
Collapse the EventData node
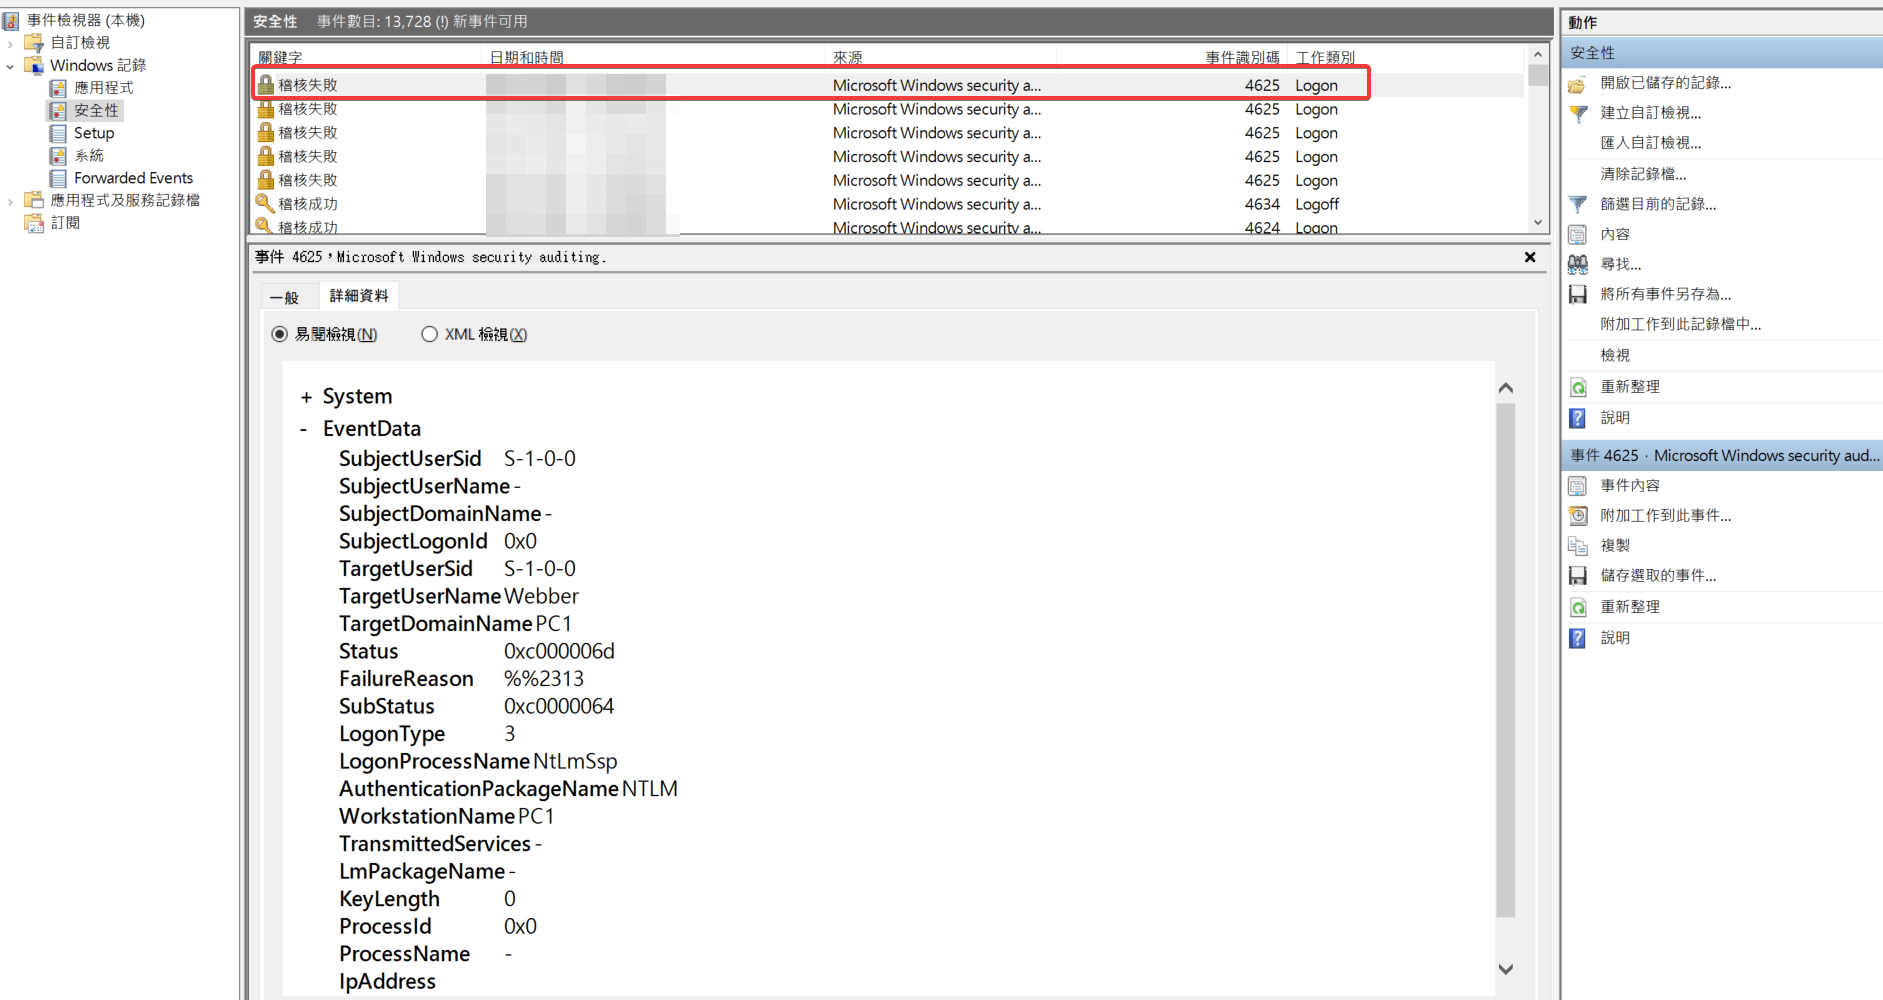304,430
